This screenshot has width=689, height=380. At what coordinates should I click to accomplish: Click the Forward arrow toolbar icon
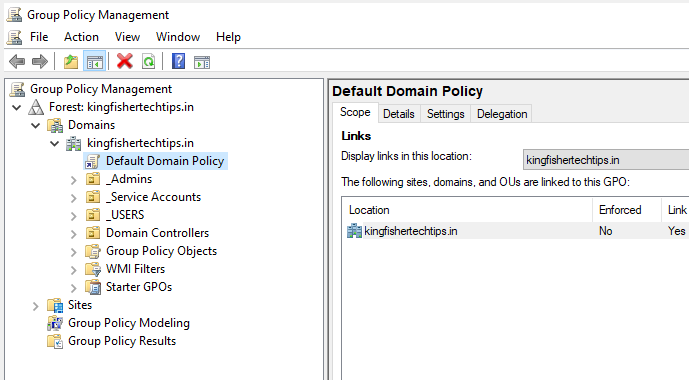[x=40, y=62]
